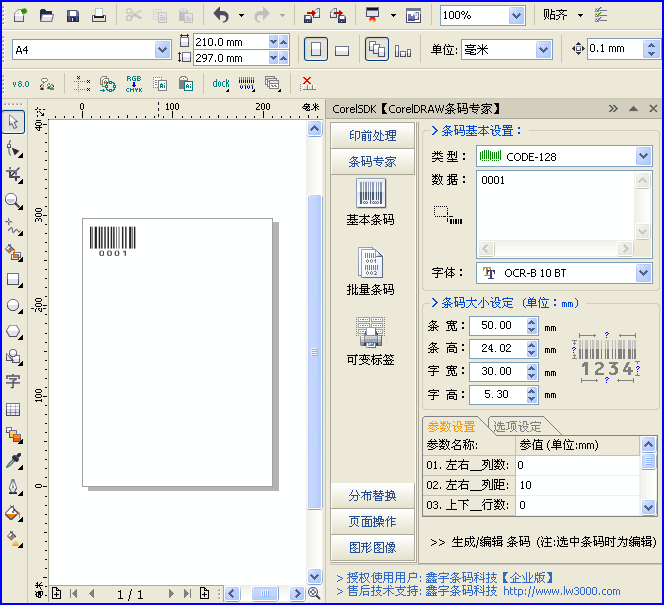The image size is (664, 605).
Task: Click the nudge offset 0.1 mm stepper
Action: point(651,50)
